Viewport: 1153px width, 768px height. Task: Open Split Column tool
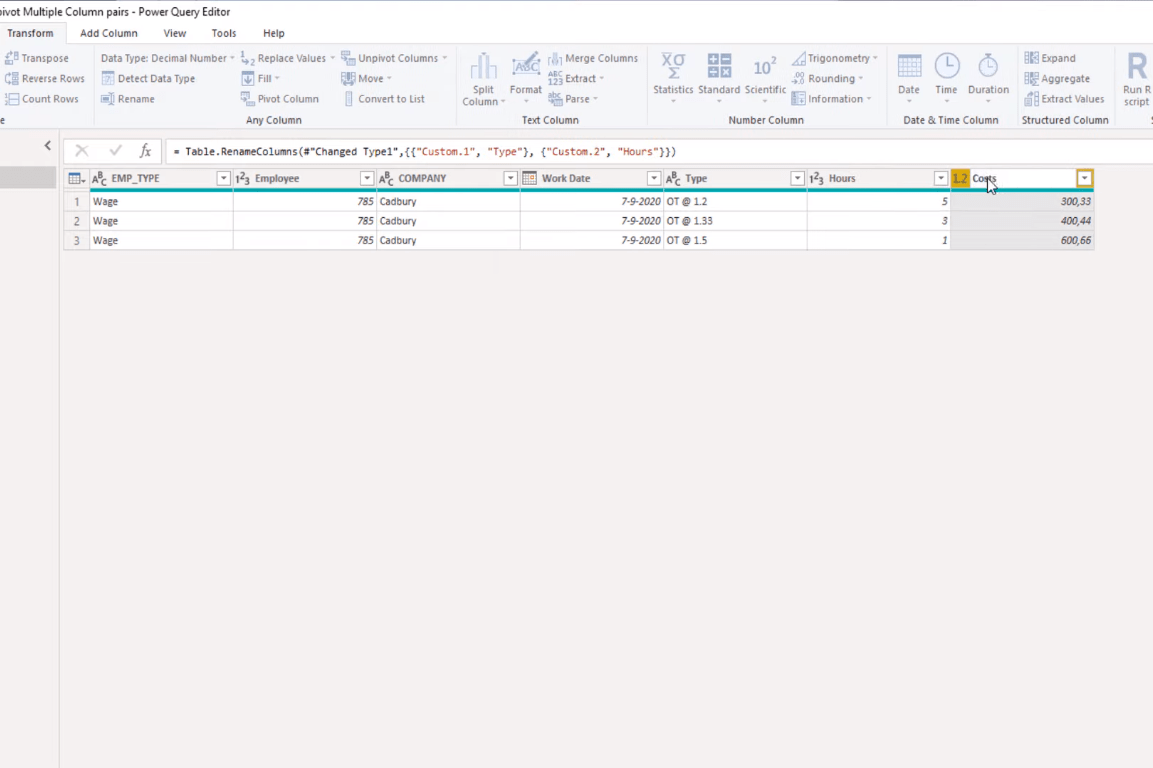click(483, 79)
